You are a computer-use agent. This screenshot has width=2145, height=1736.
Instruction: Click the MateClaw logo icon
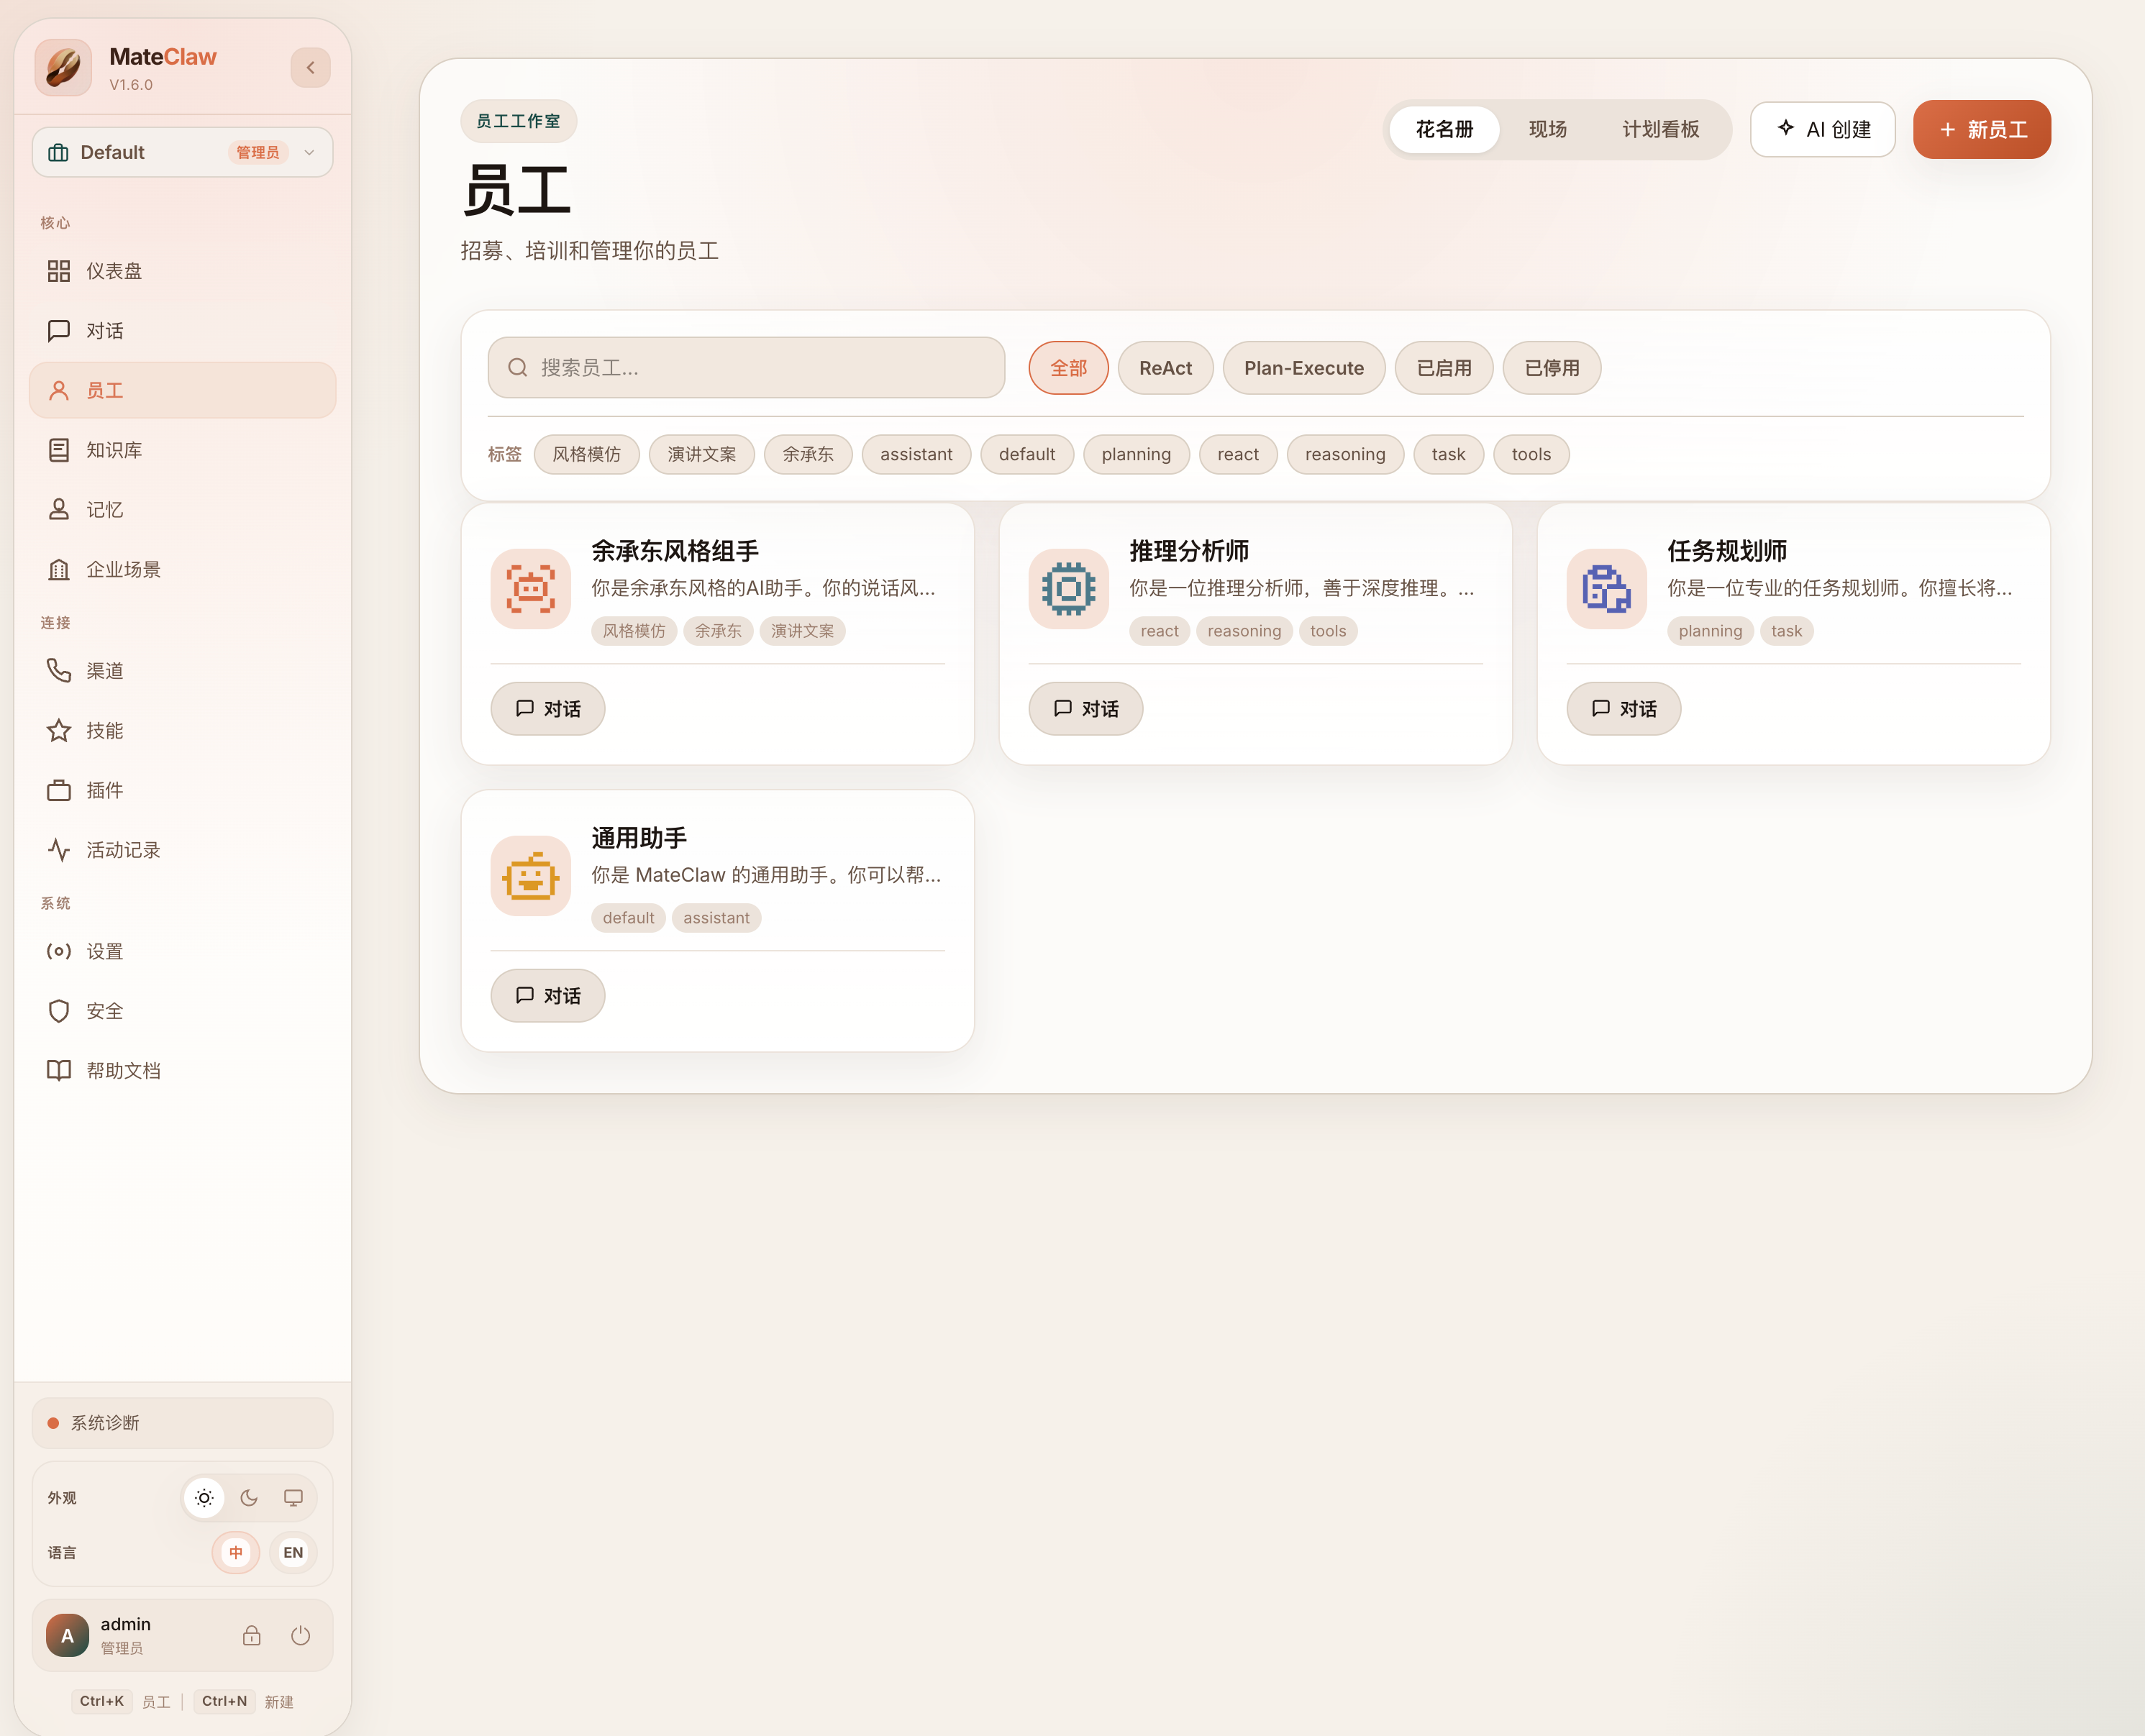pyautogui.click(x=63, y=67)
